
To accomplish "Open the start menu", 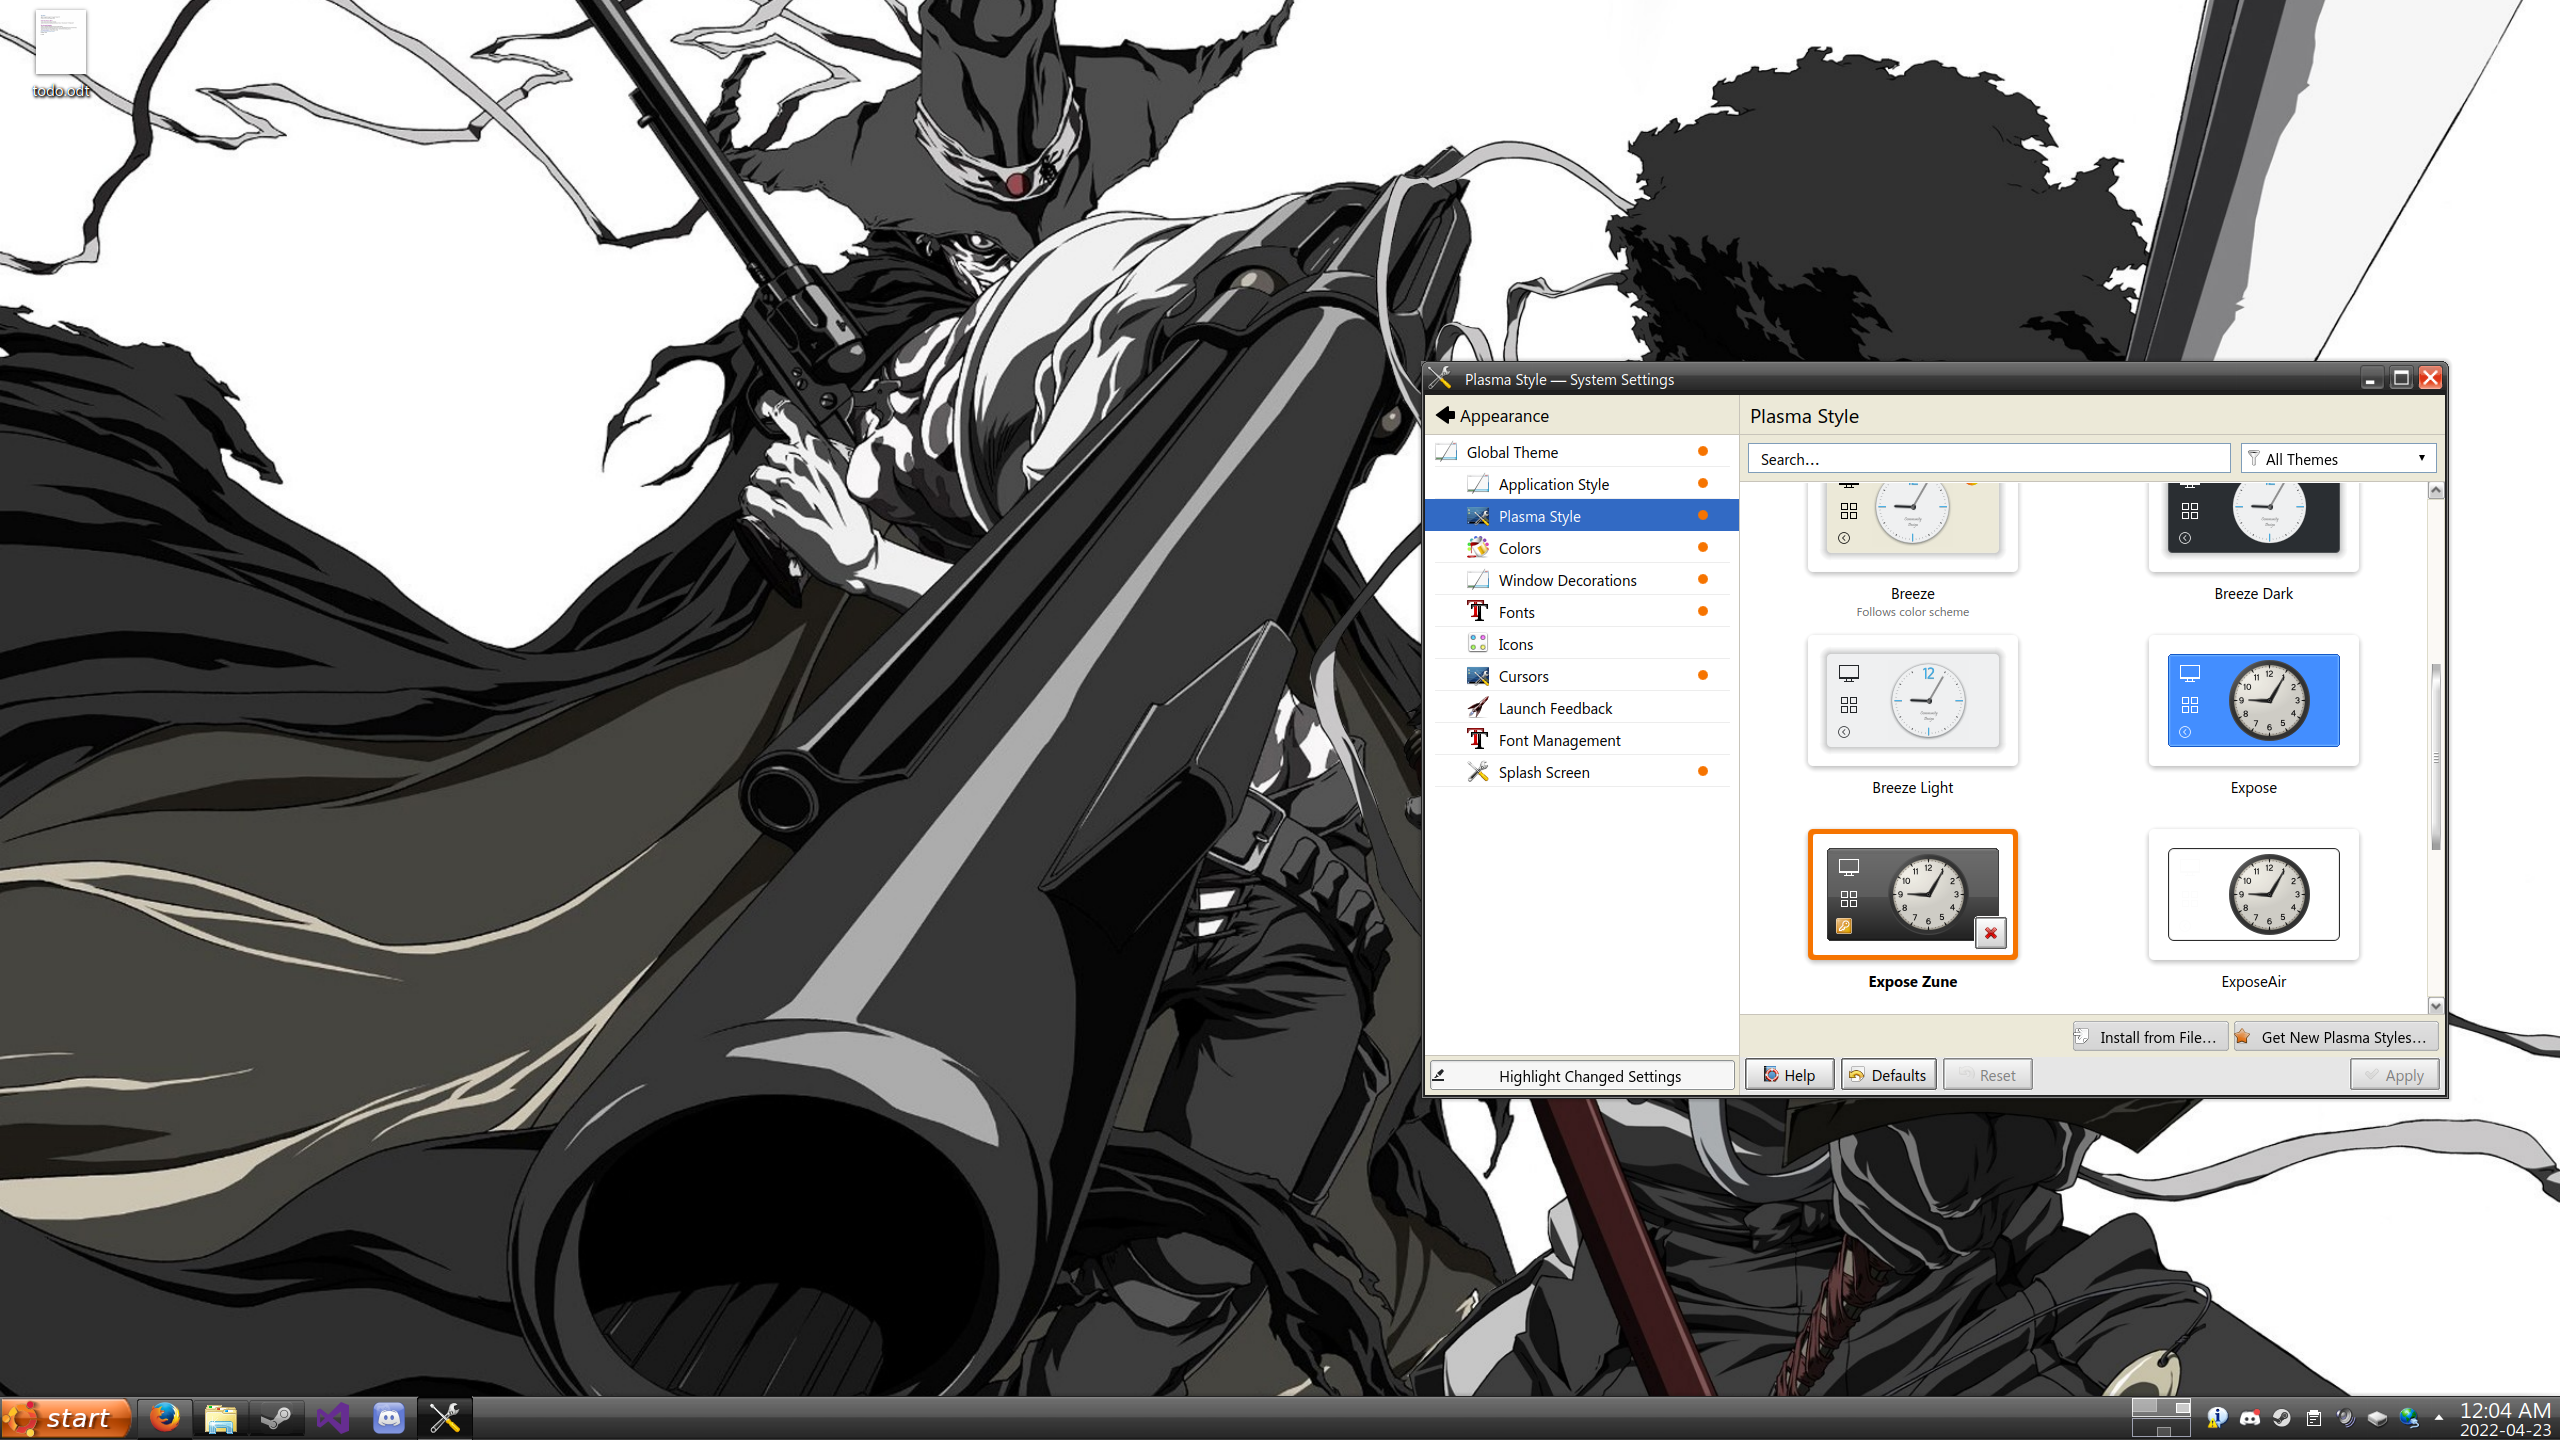I will click(66, 1418).
